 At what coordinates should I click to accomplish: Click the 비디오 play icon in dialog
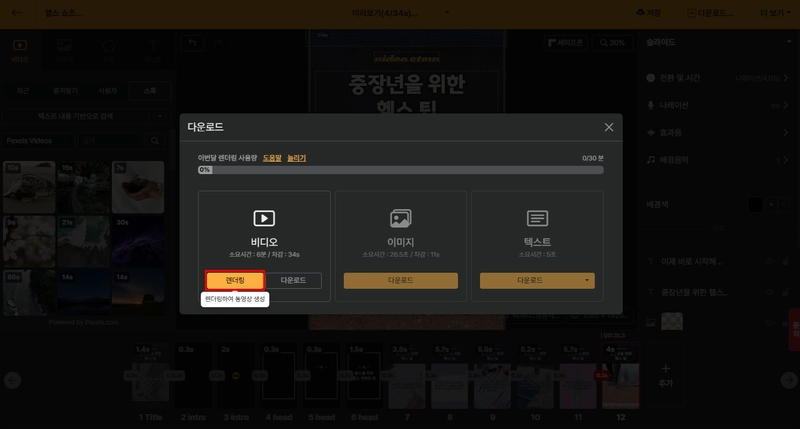(x=264, y=218)
